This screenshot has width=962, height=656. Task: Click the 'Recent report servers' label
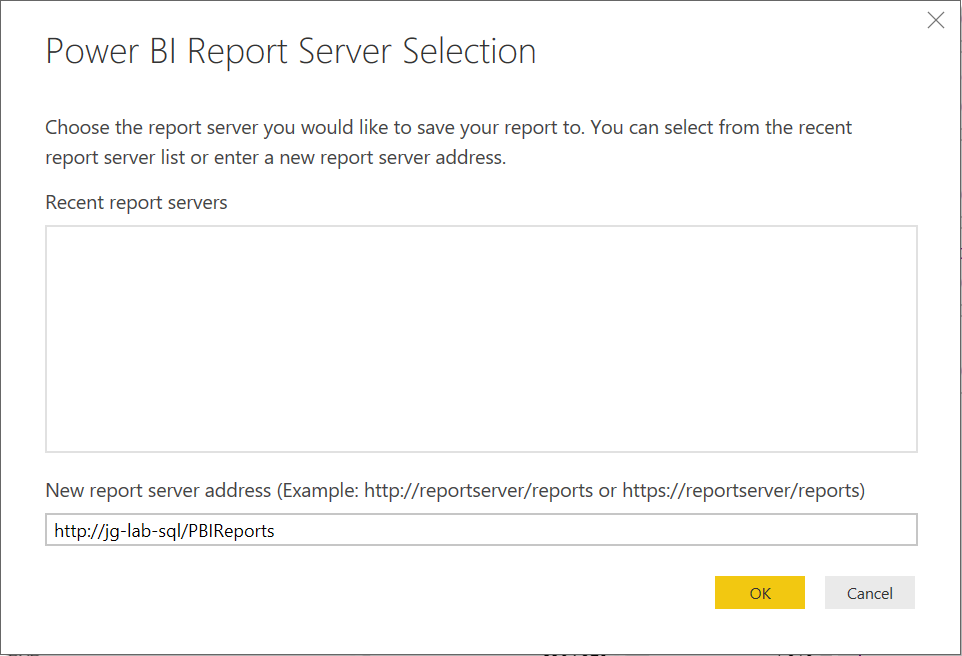click(x=136, y=203)
